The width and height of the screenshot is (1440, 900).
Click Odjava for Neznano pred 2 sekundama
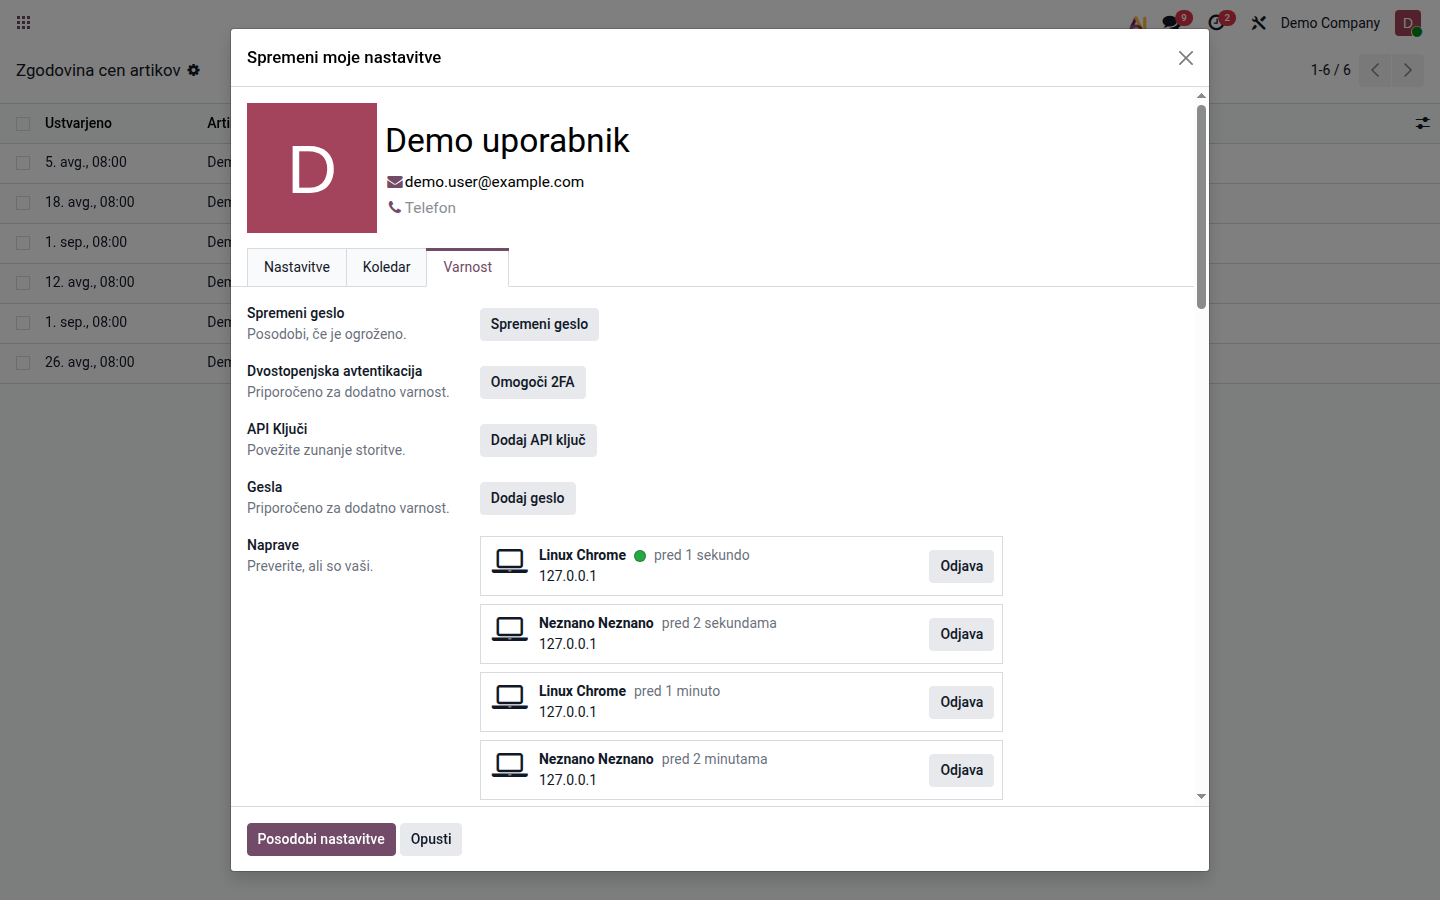click(x=961, y=634)
